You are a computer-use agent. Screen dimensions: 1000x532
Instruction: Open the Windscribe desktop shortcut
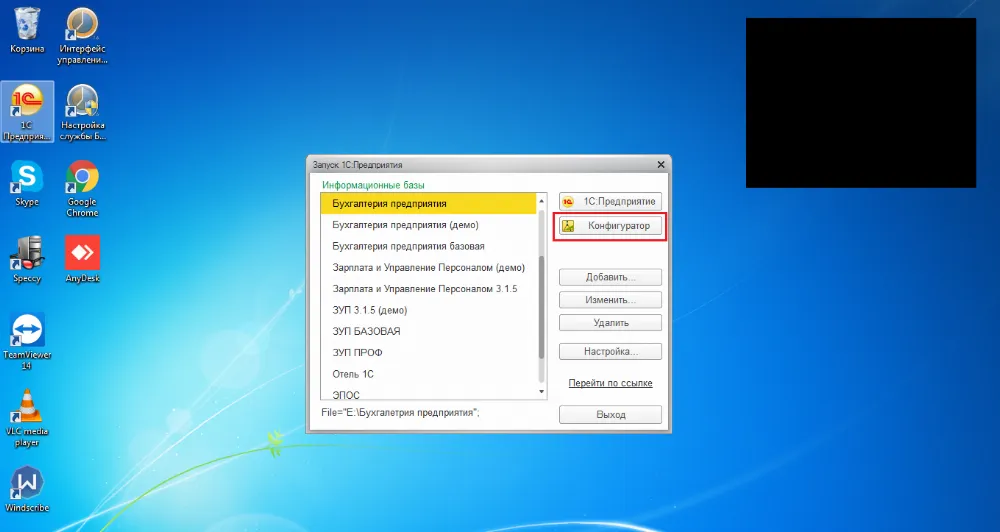tap(27, 490)
